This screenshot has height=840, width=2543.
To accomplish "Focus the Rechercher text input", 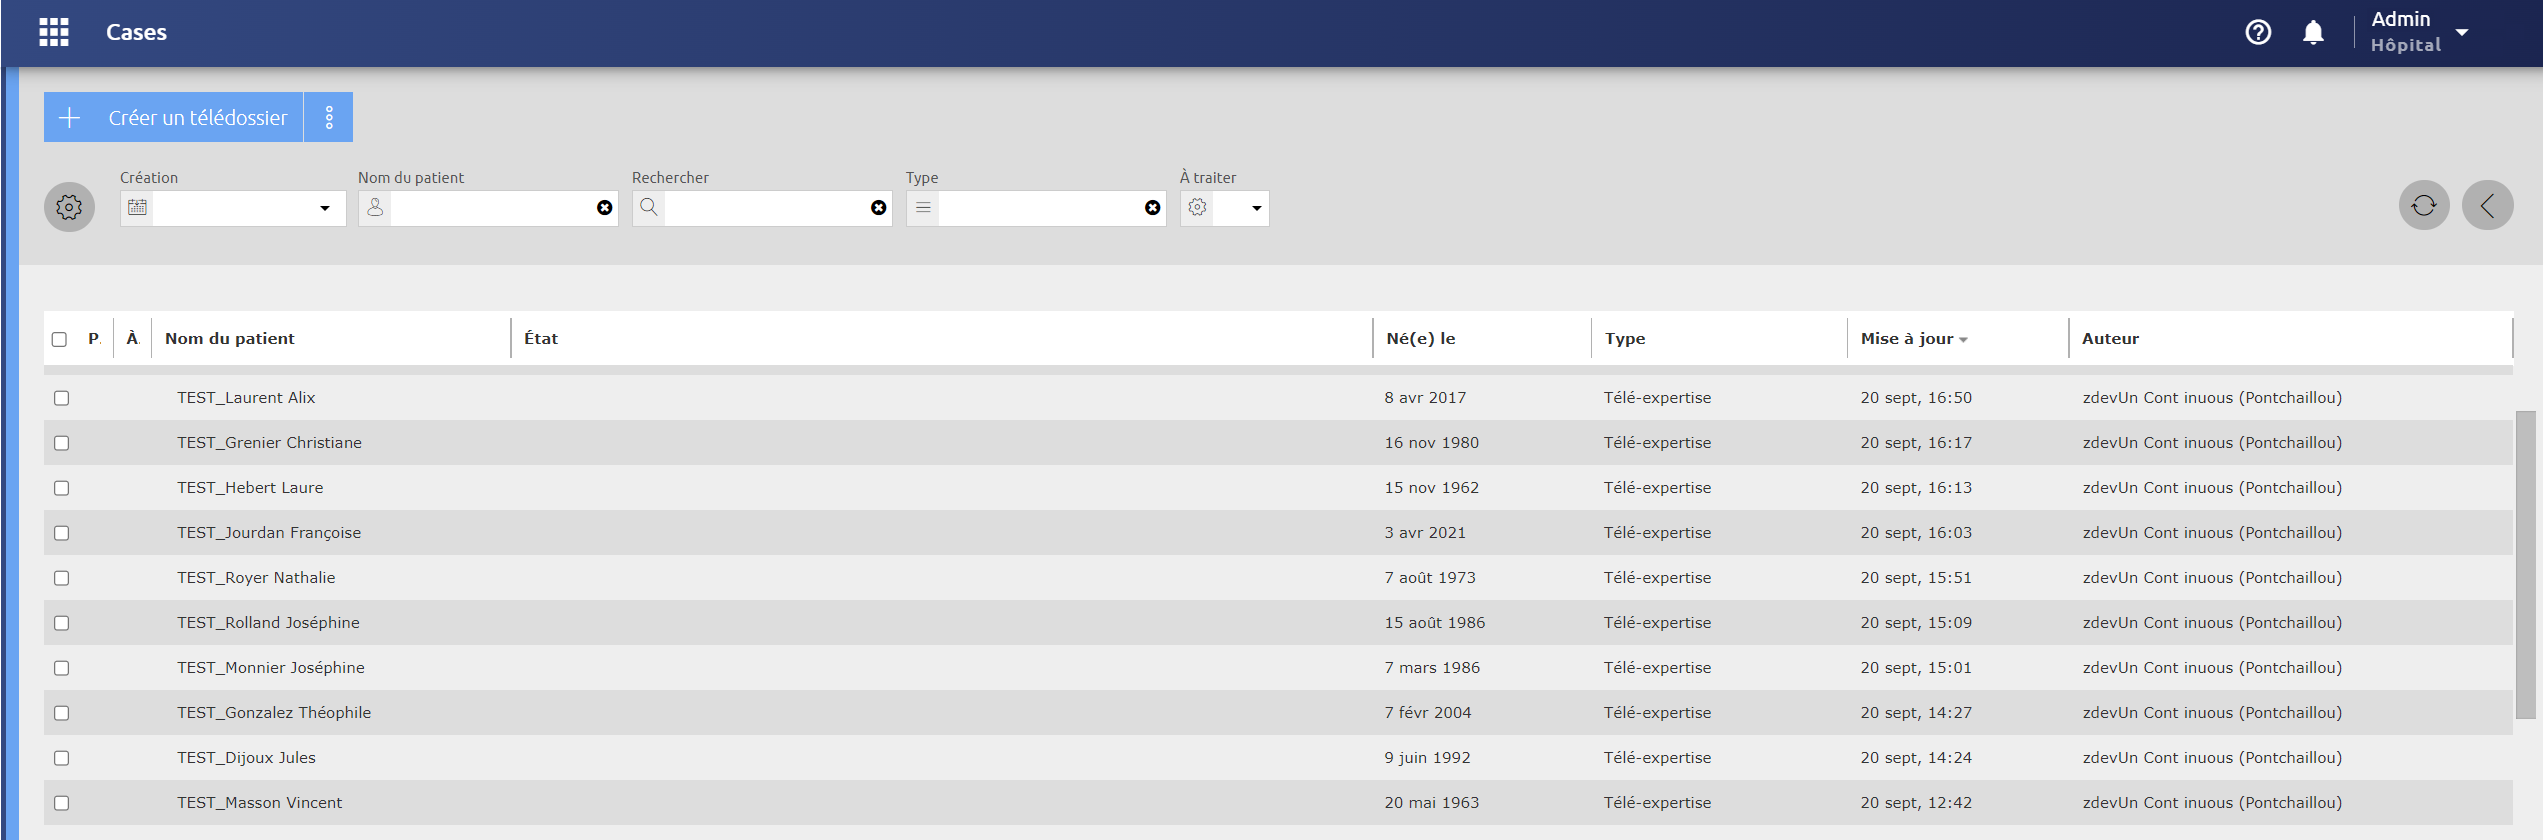I will (x=764, y=208).
